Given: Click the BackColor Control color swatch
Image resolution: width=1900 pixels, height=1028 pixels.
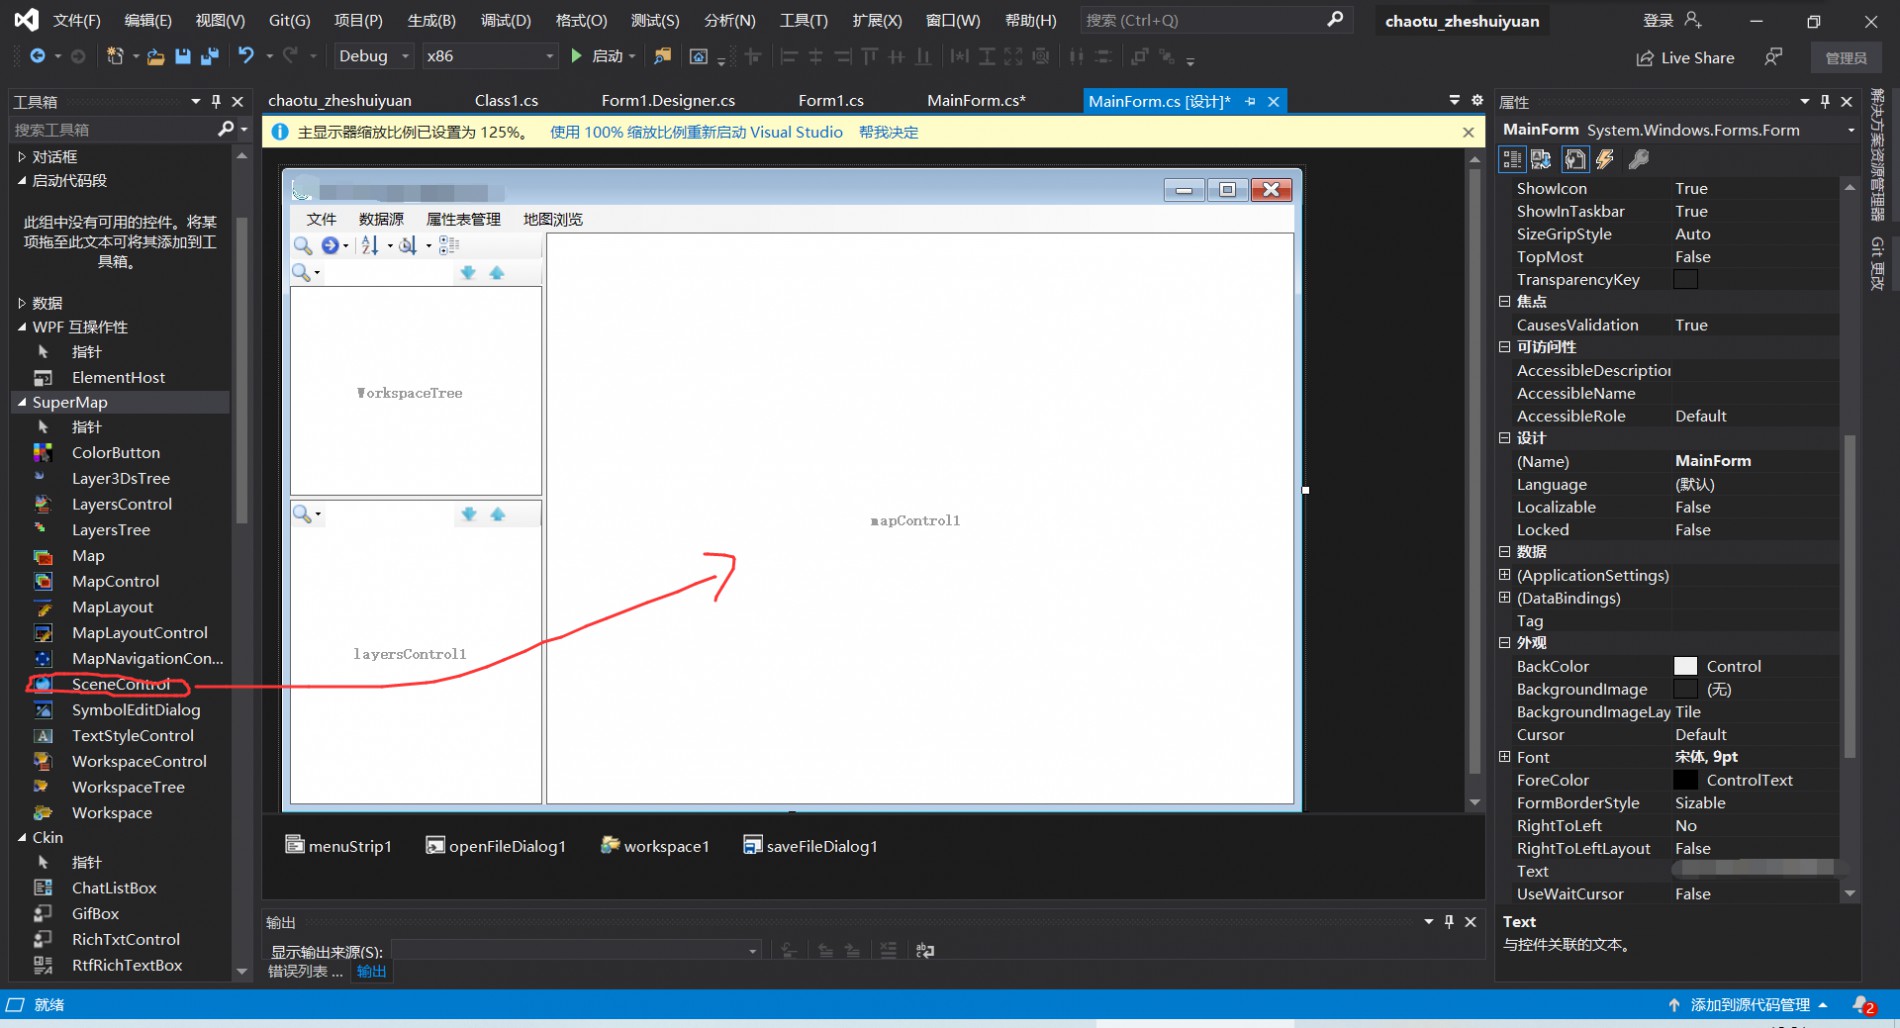Looking at the screenshot, I should [1685, 666].
